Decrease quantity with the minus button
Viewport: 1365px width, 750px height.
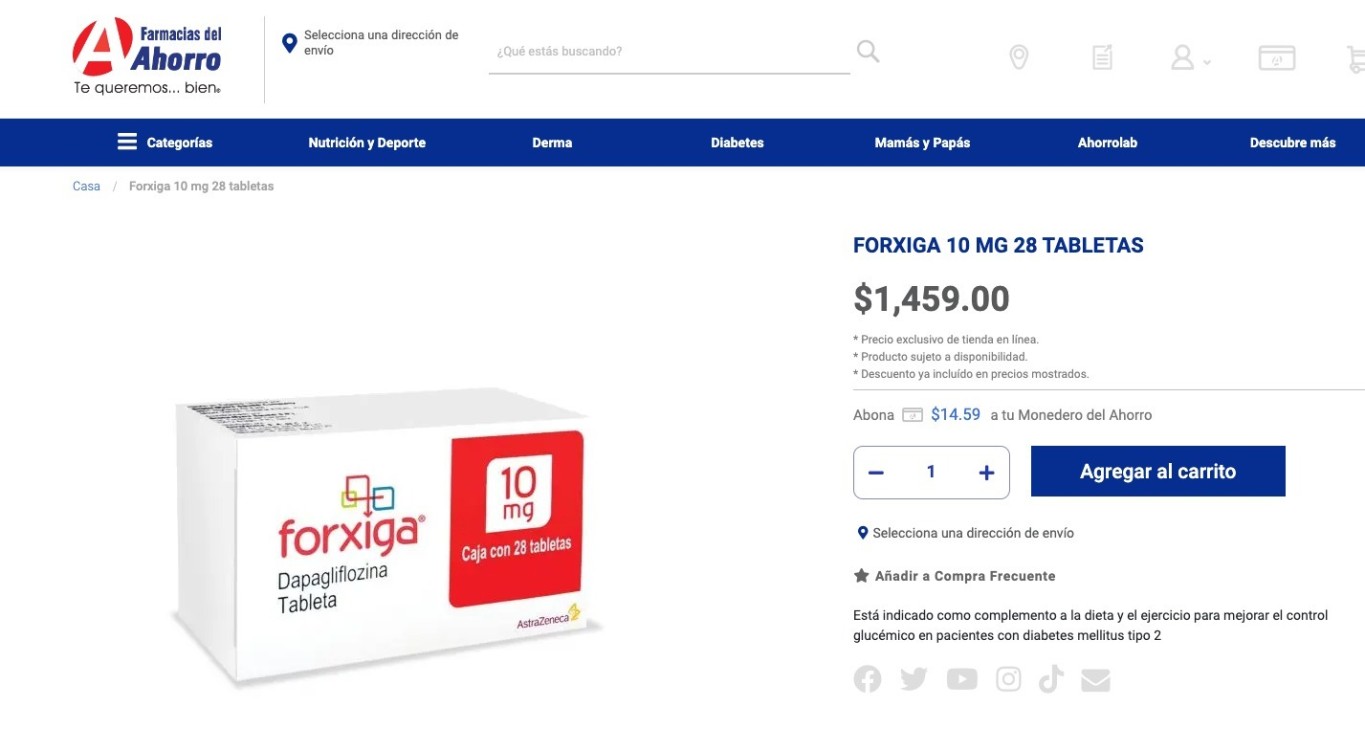tap(876, 473)
